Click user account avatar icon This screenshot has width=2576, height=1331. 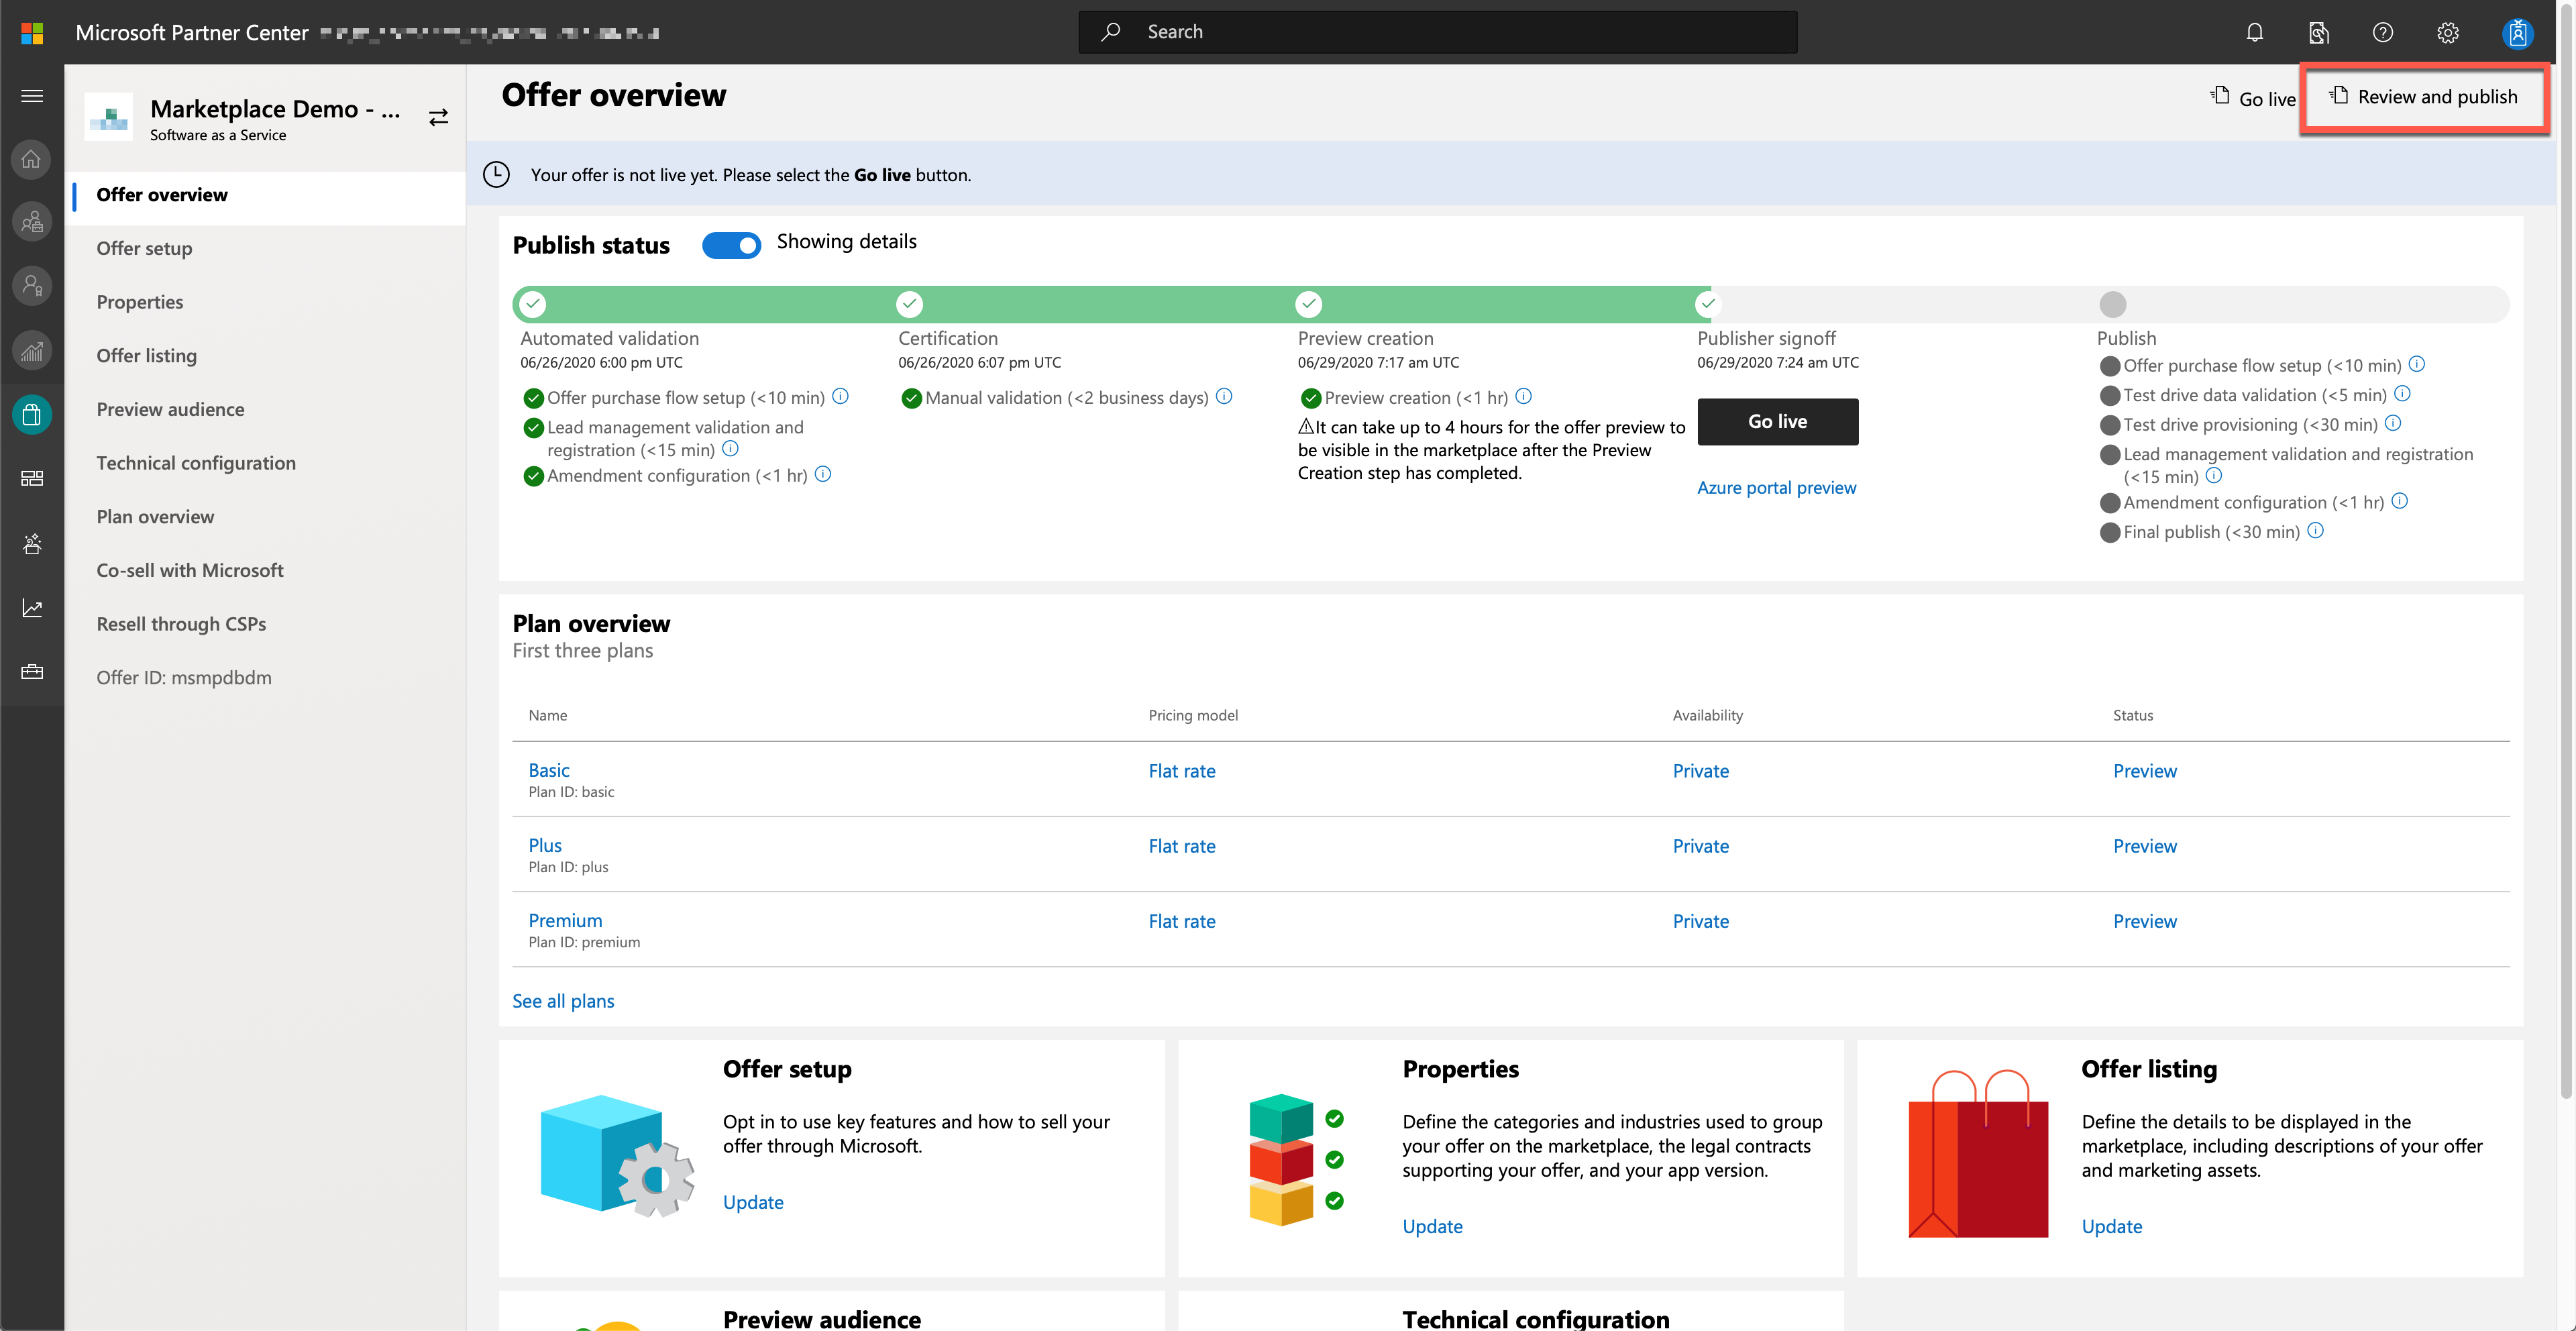2516,32
